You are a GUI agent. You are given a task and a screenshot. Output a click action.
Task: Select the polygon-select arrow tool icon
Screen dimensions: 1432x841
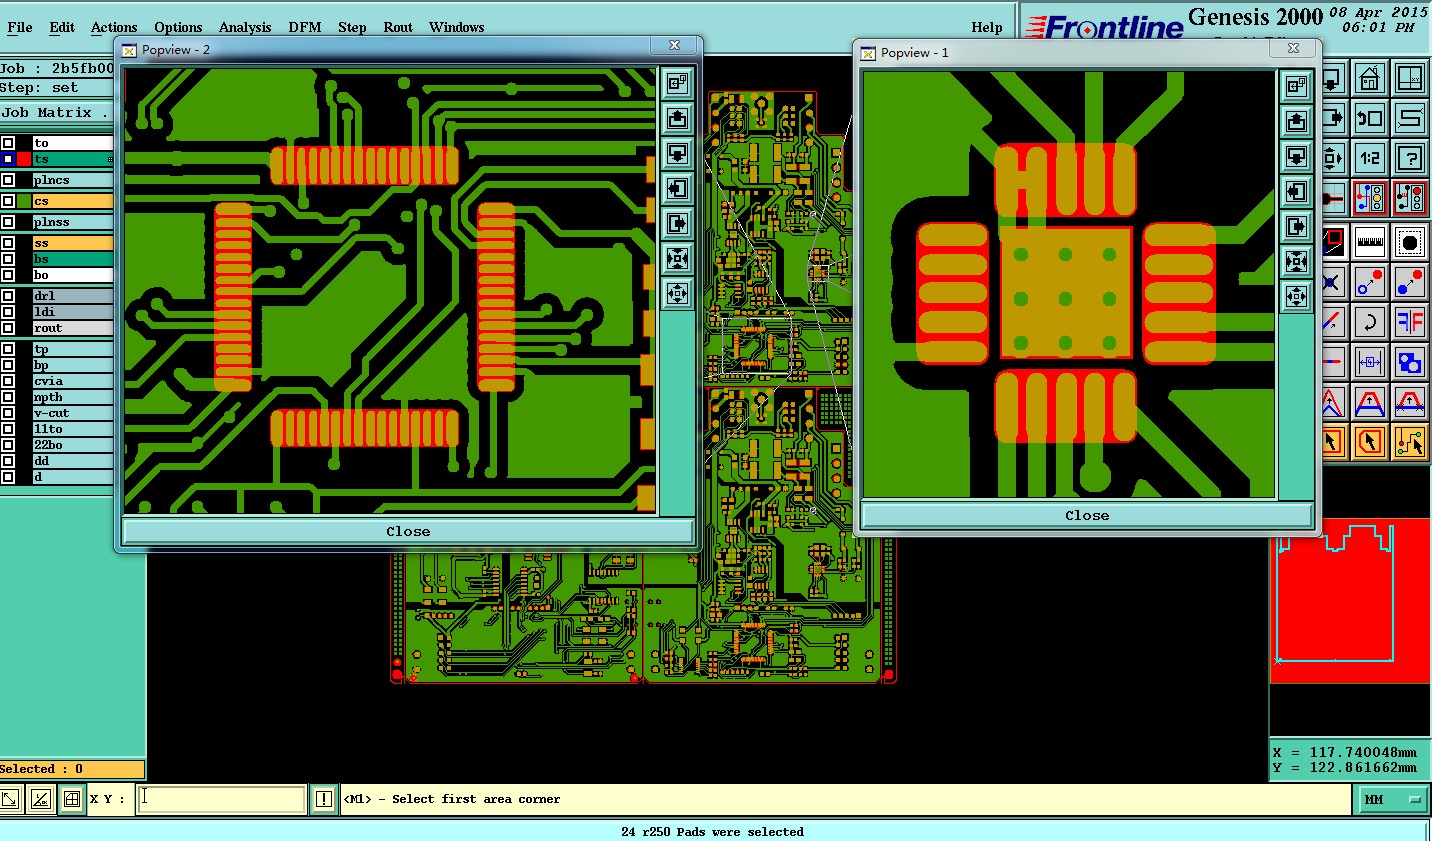(1369, 441)
